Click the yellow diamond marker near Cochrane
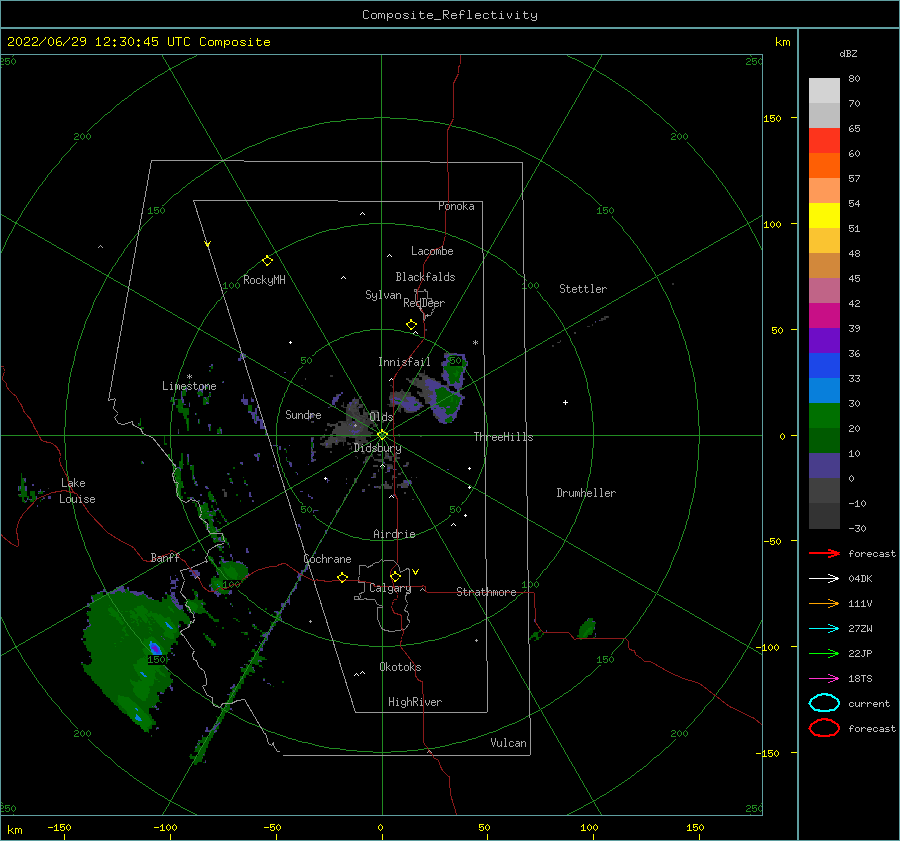Image resolution: width=900 pixels, height=841 pixels. 343,577
